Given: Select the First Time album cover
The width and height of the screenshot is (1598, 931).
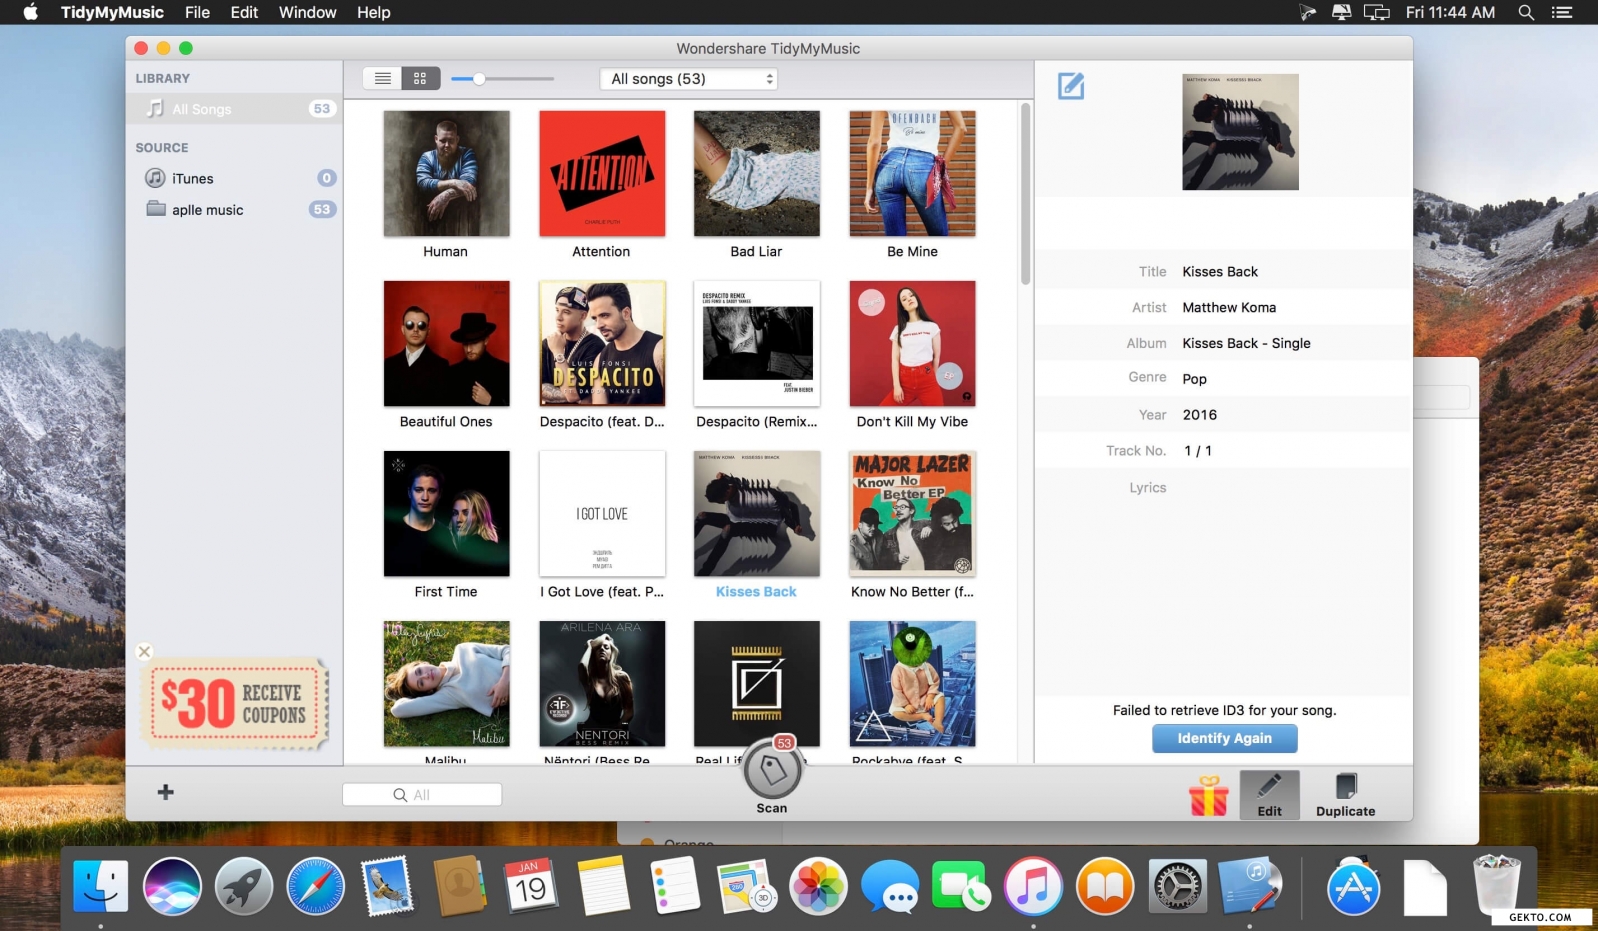Looking at the screenshot, I should point(446,513).
